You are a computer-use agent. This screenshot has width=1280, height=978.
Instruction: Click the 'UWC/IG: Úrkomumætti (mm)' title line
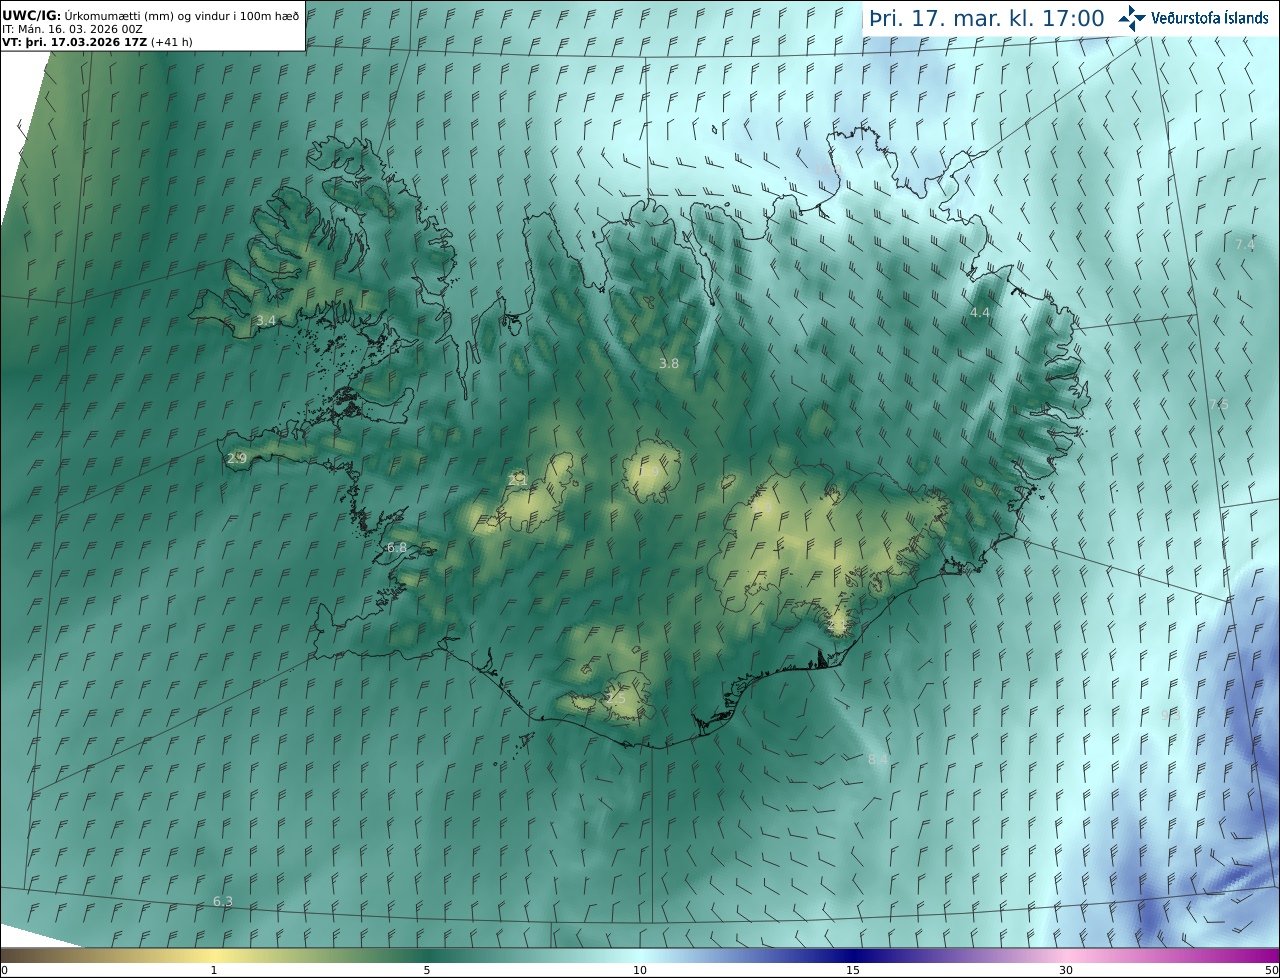point(151,15)
